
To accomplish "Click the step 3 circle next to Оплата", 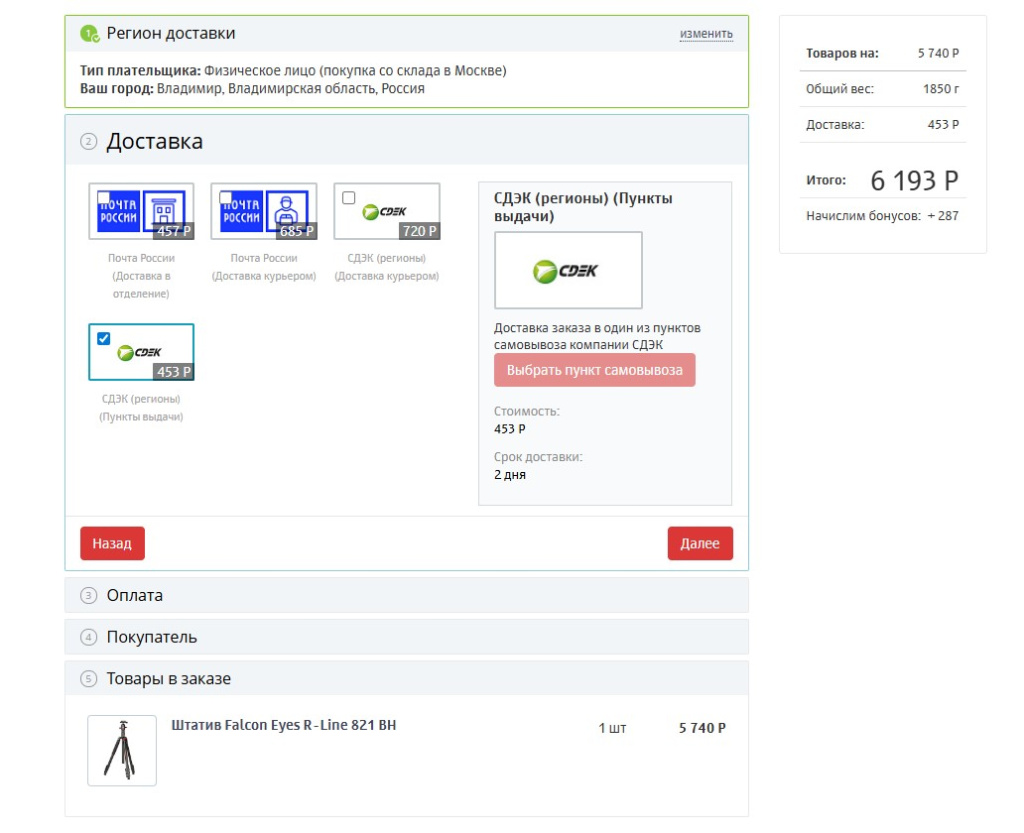I will click(89, 596).
